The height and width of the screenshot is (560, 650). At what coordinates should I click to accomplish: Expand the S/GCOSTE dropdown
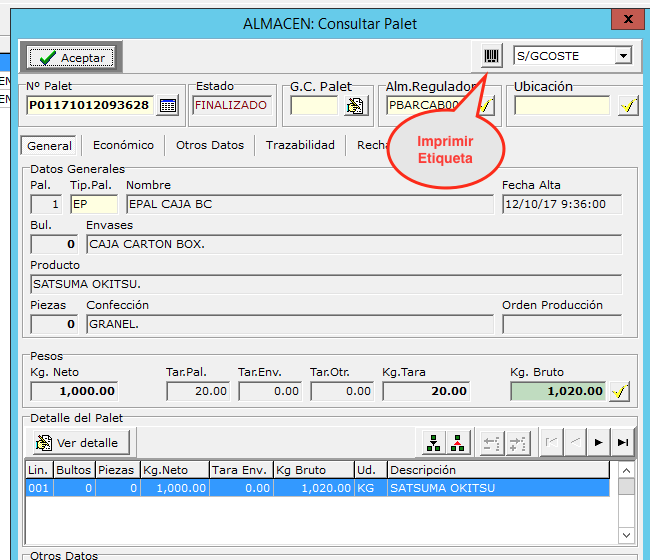(x=623, y=56)
